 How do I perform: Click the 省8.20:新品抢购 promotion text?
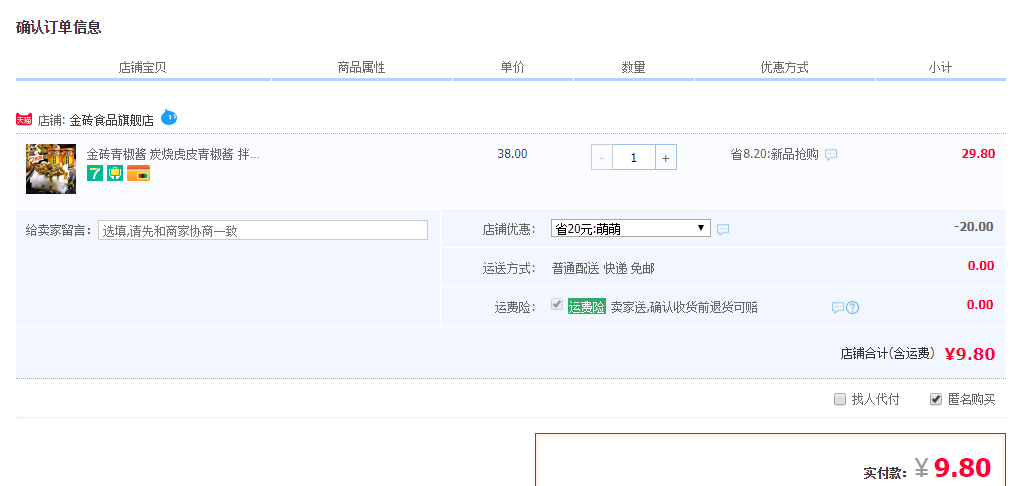[774, 154]
